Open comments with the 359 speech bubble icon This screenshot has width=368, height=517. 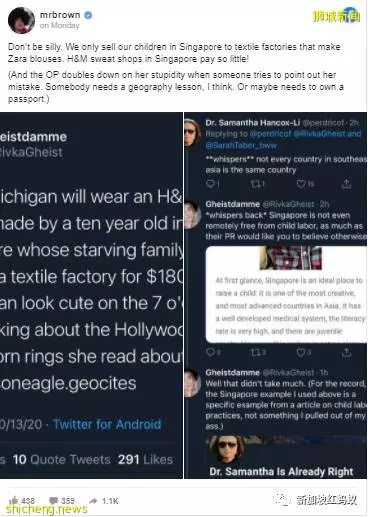tap(53, 501)
